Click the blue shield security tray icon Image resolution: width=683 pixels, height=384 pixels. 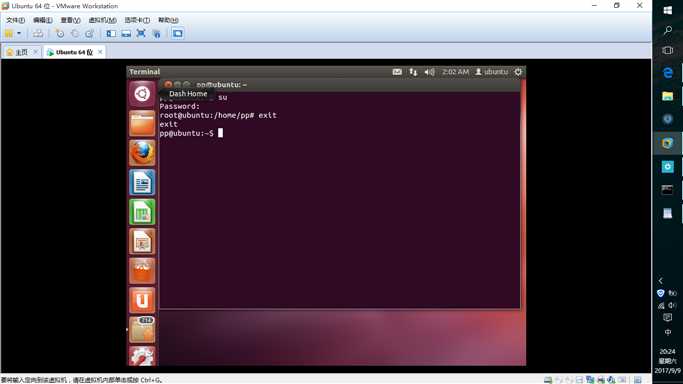tap(660, 293)
